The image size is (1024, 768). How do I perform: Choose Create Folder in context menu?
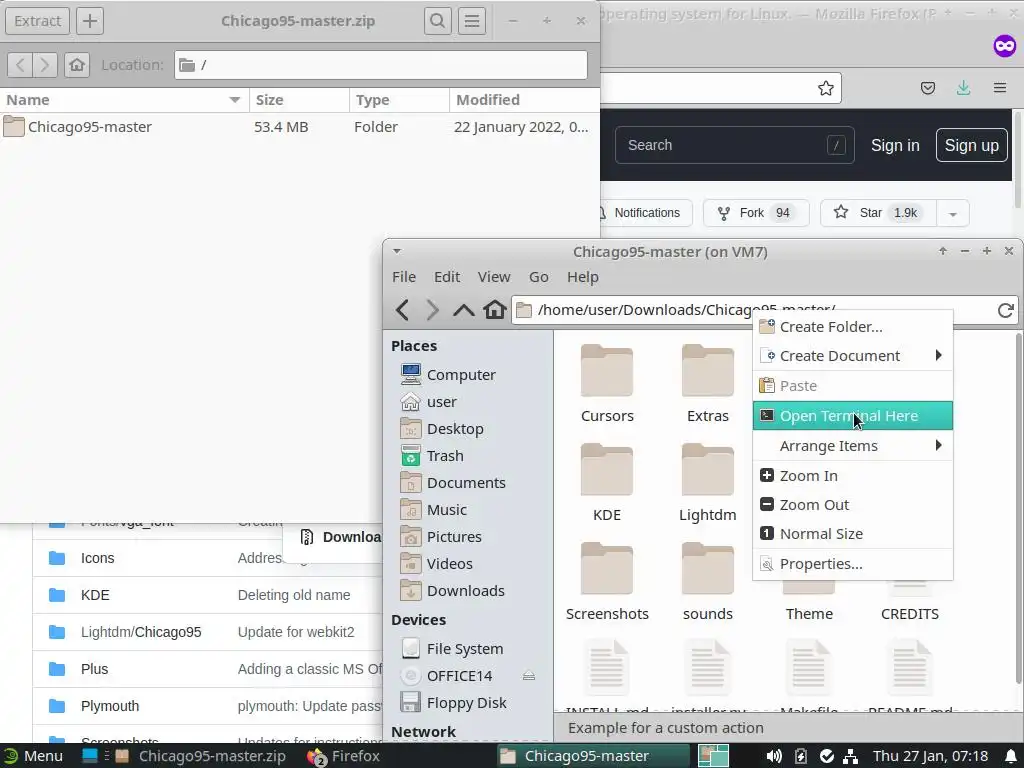(853, 327)
